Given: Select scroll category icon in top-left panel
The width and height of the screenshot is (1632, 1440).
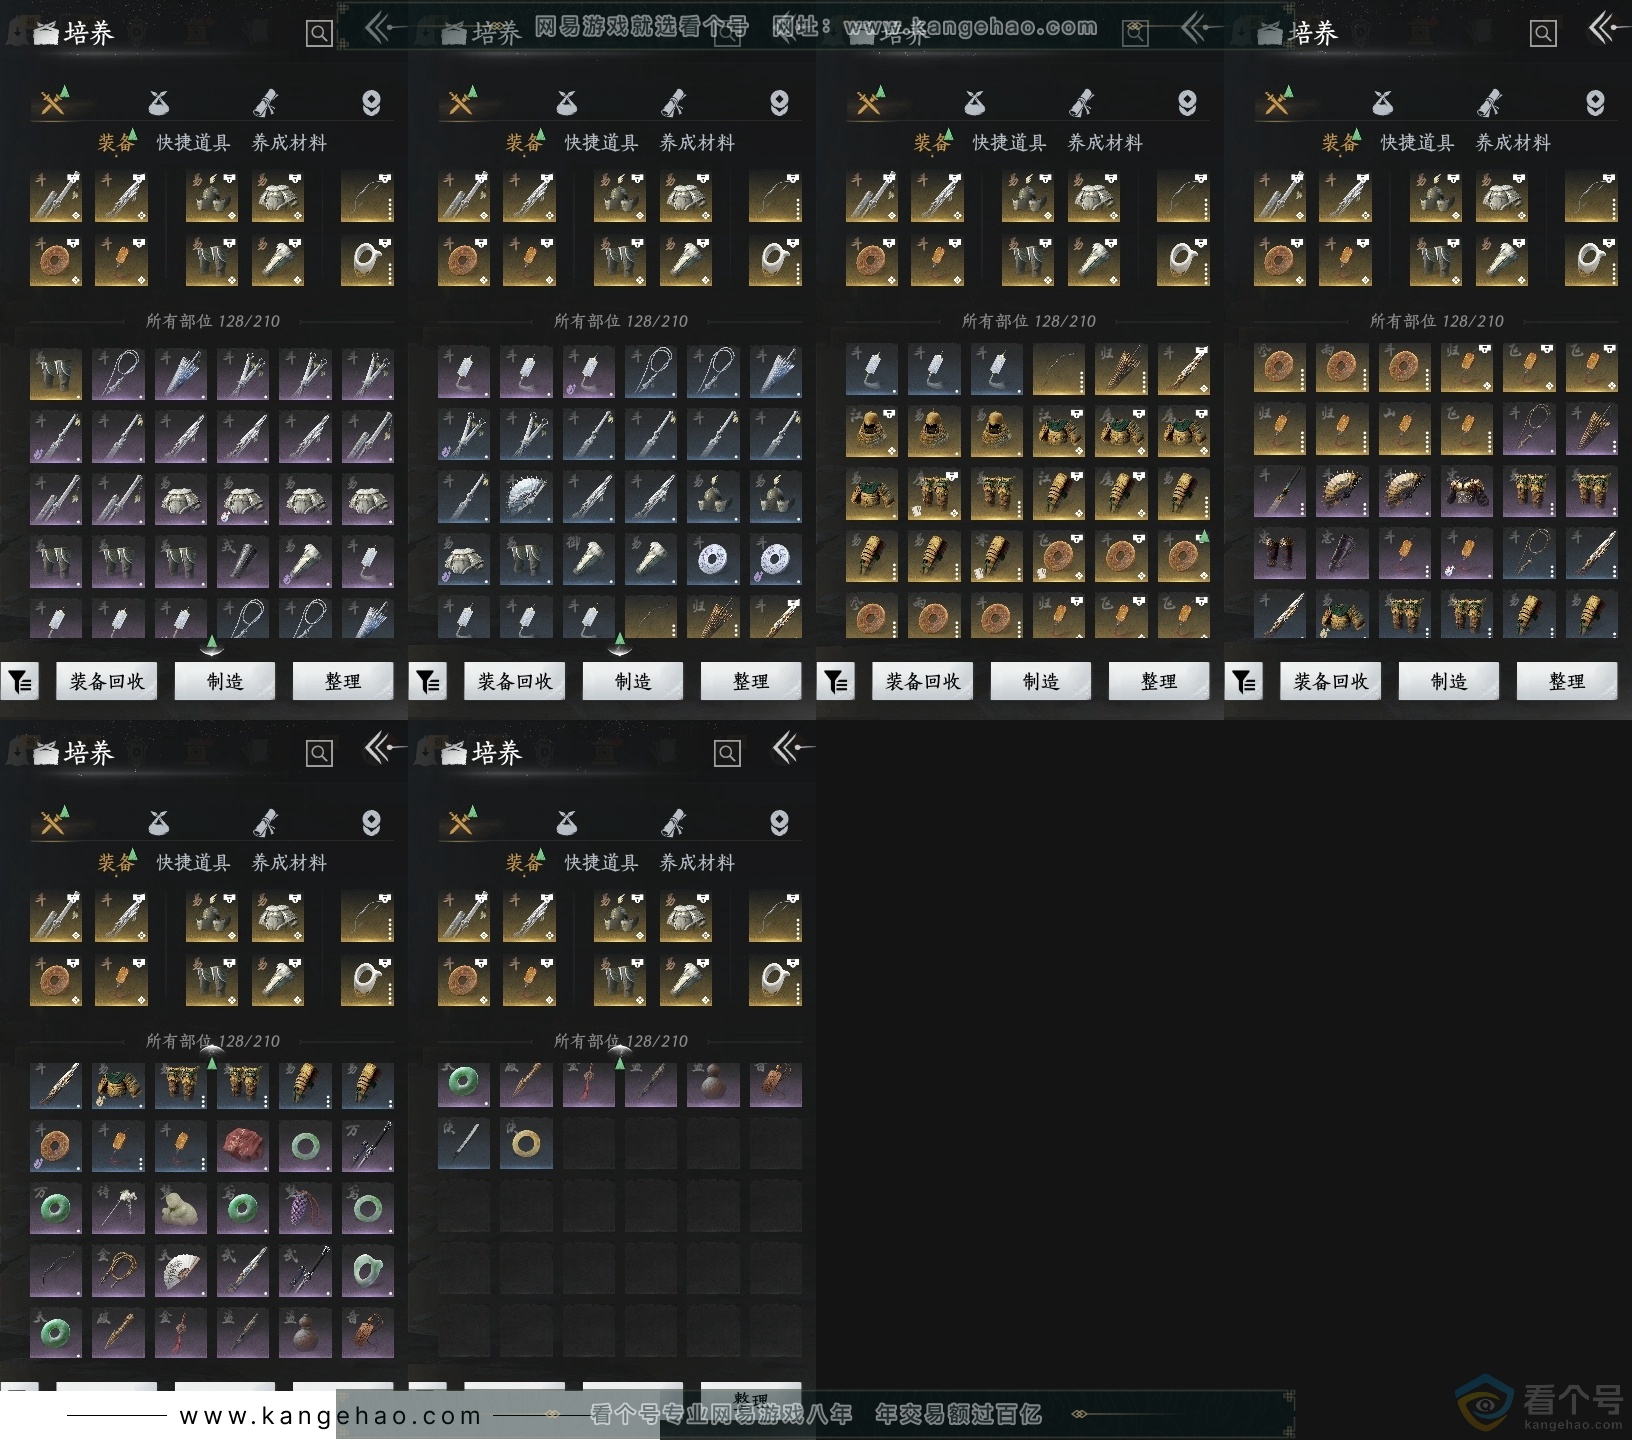Looking at the screenshot, I should pos(265,102).
